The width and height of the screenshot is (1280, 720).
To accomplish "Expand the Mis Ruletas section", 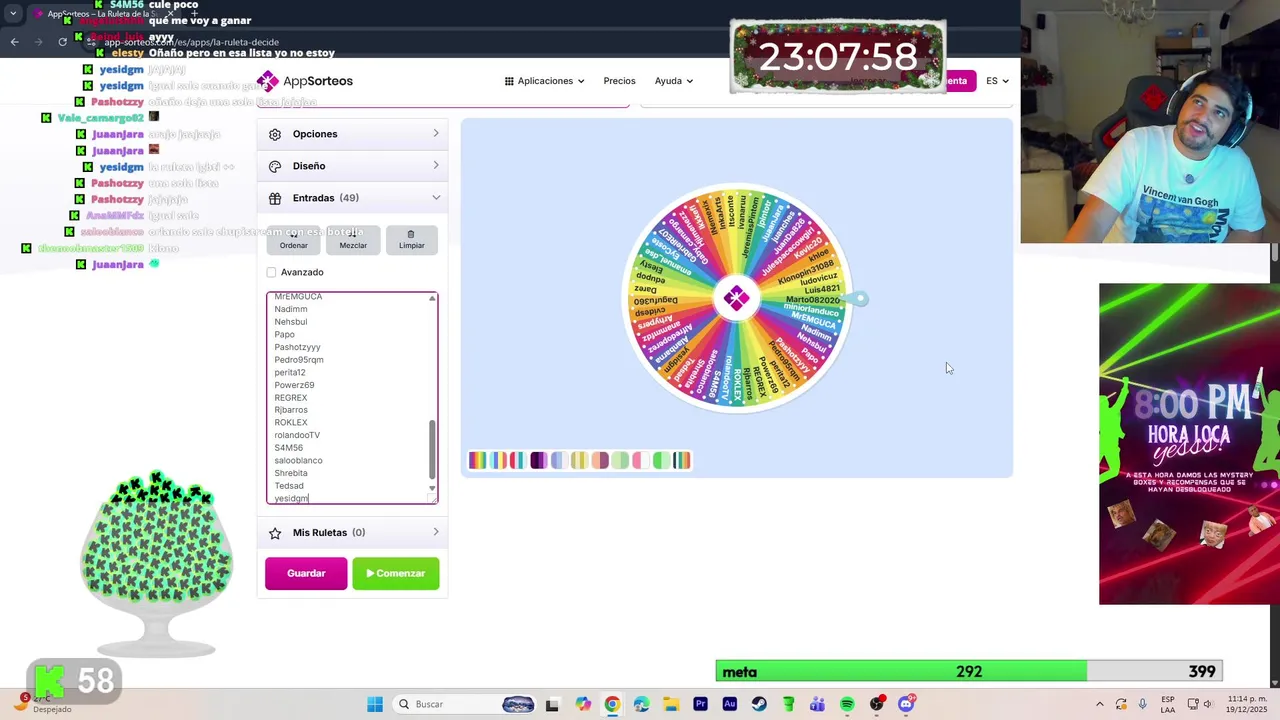I will (352, 533).
